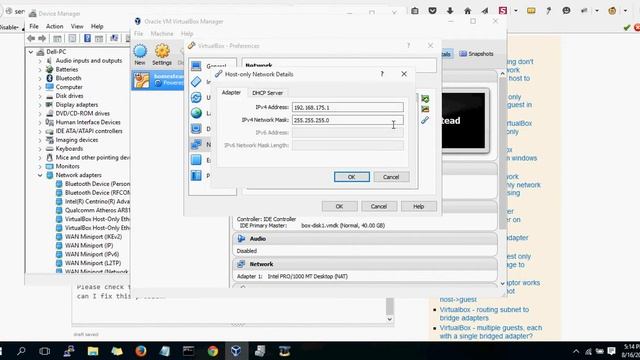
Task: Click the VM preview thumbnail
Action: 464,120
